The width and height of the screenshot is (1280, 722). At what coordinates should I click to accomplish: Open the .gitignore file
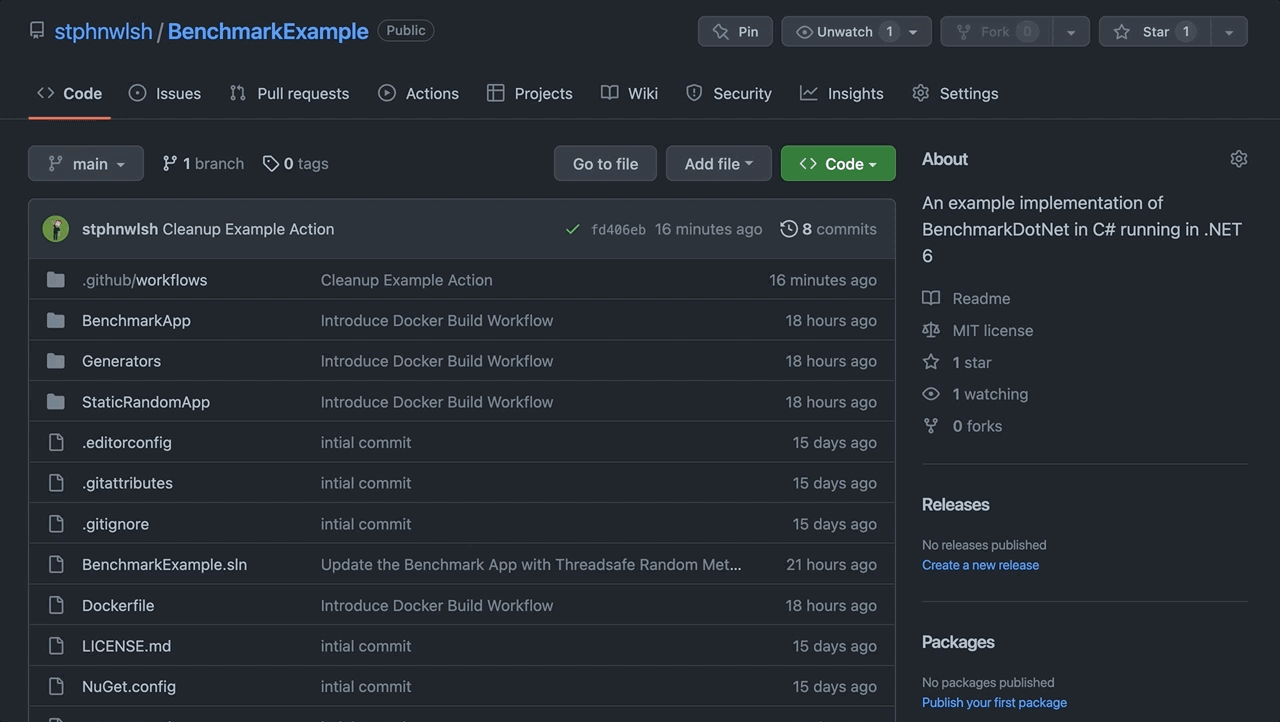point(115,524)
